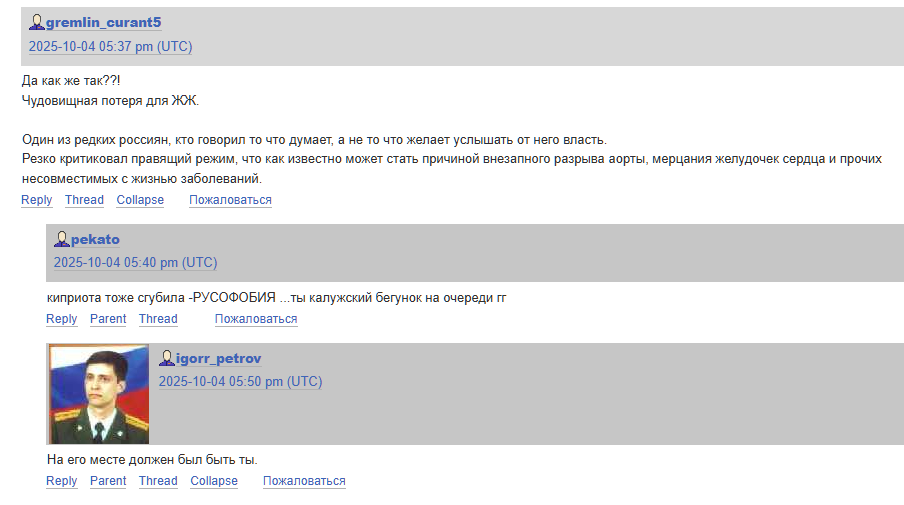Go to Parent of igorr_petrov's comment
This screenshot has width=904, height=505.
(x=108, y=481)
